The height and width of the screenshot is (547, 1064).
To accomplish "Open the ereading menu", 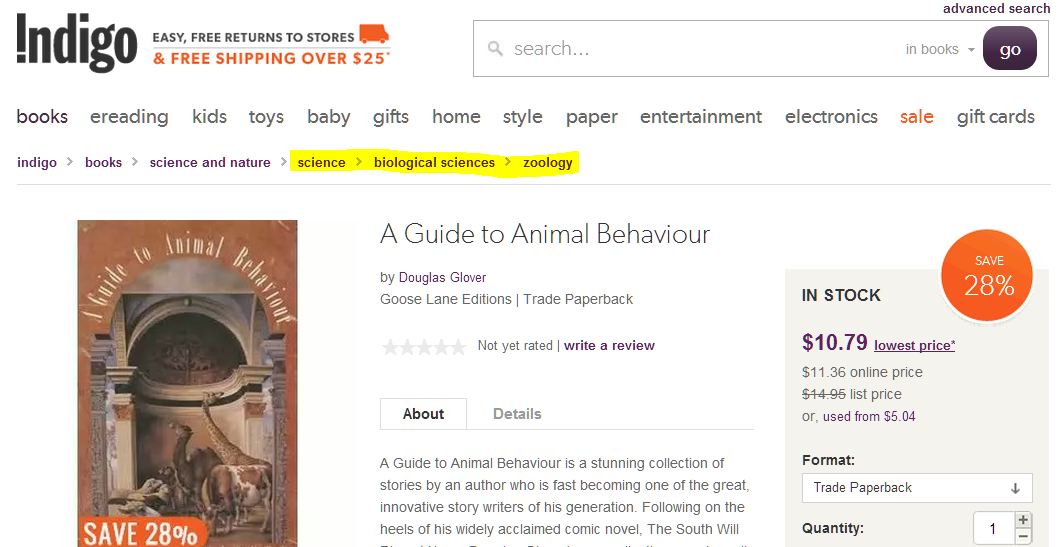I will coord(129,117).
